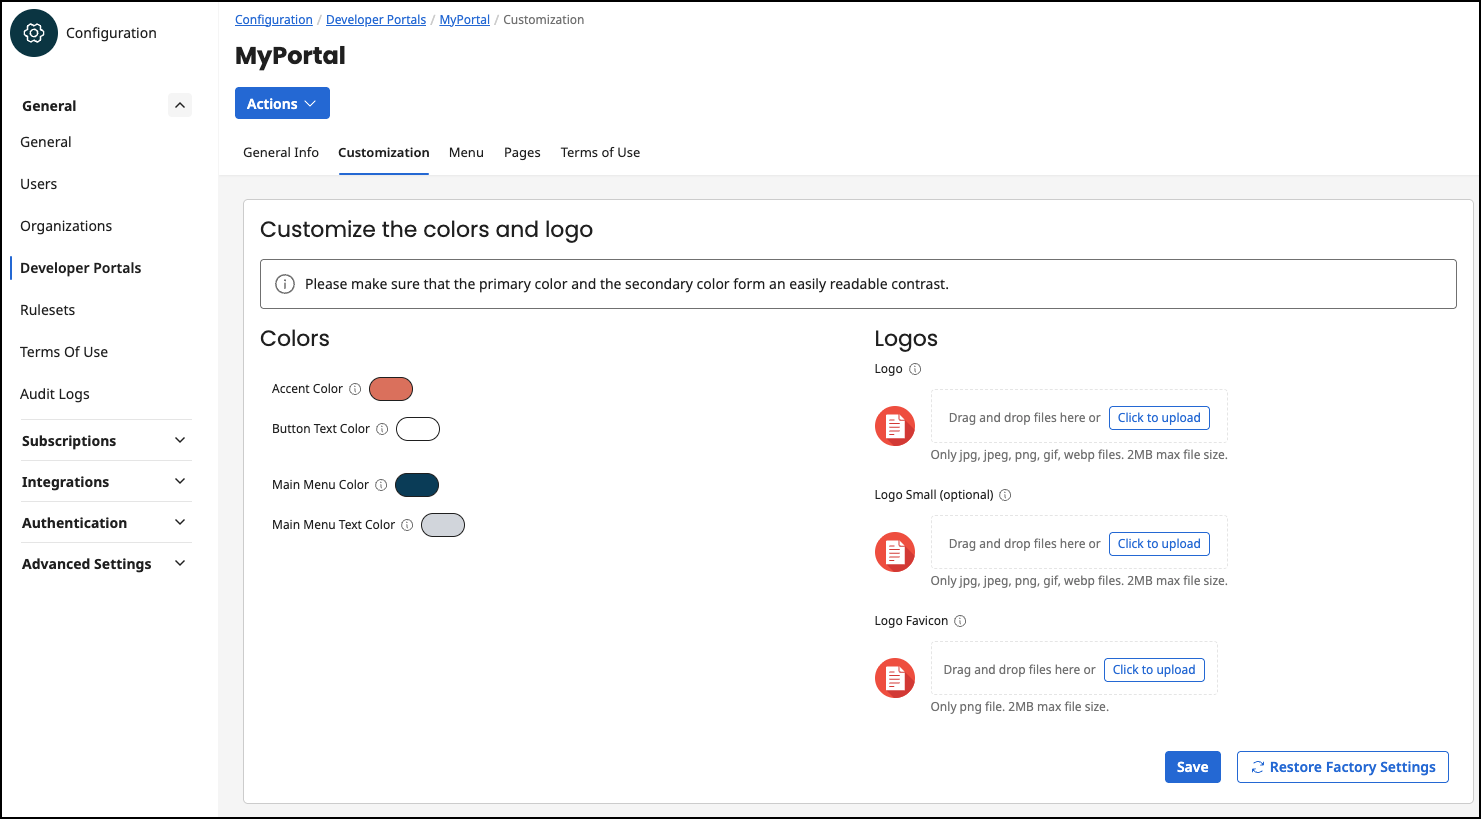
Task: Click to upload a Logo Favicon file
Action: coord(1154,669)
